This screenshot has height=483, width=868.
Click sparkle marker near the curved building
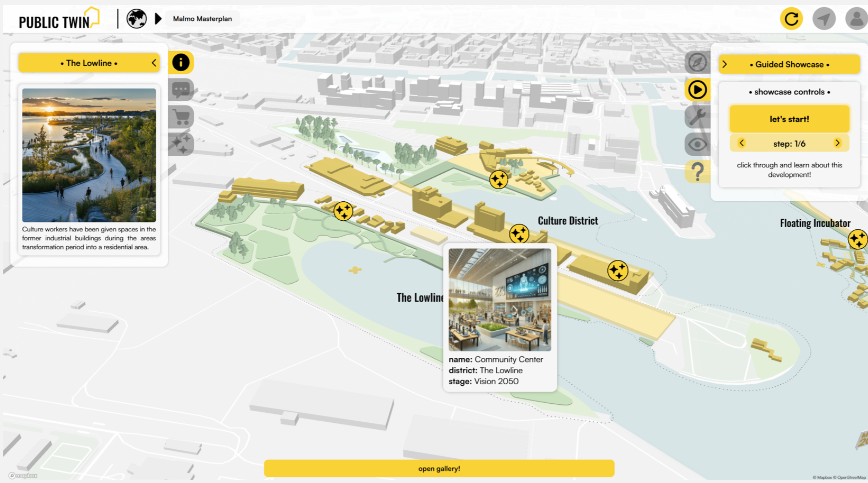coord(498,179)
